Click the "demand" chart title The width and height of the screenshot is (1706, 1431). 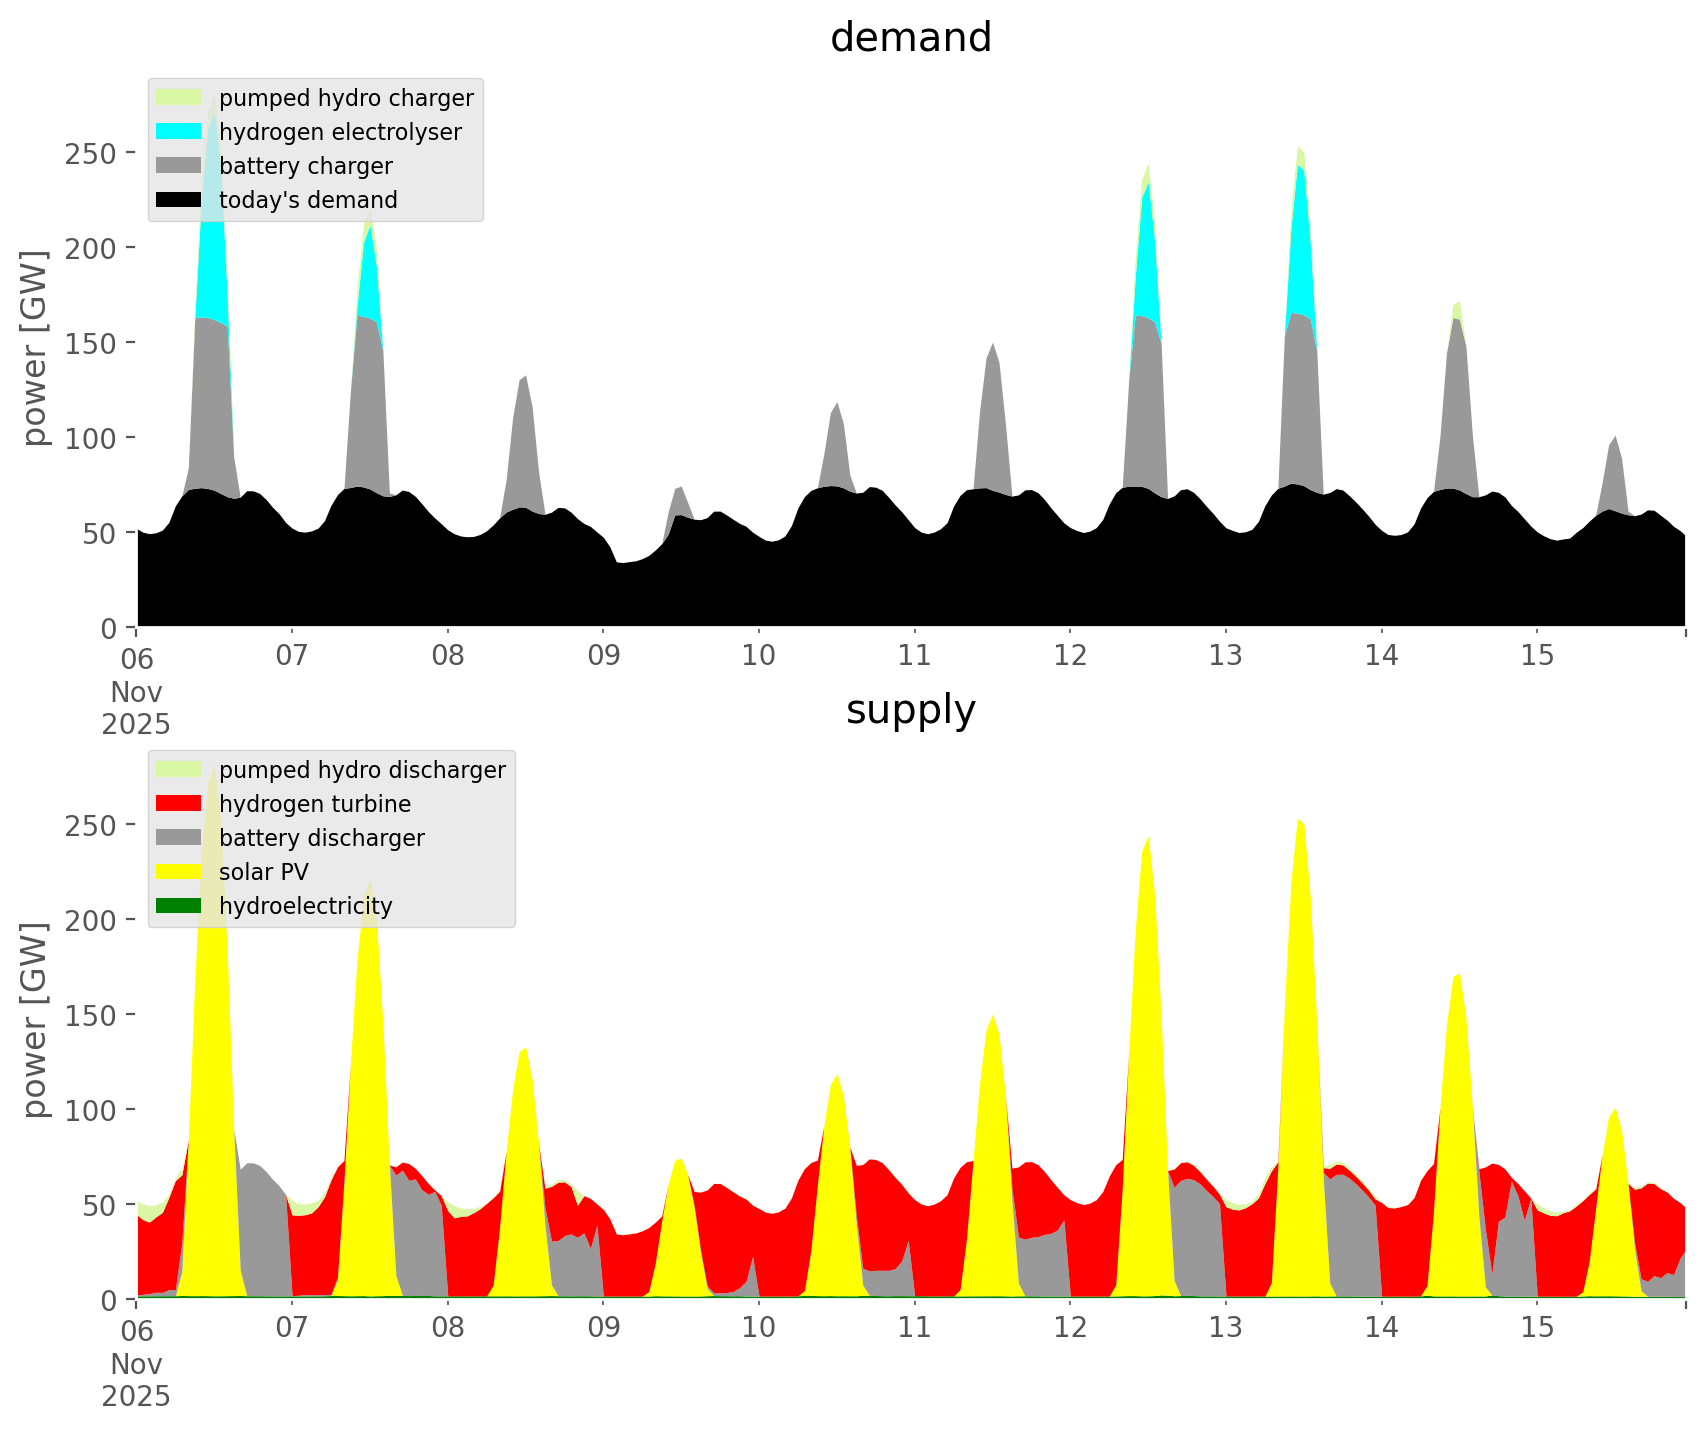pos(910,38)
